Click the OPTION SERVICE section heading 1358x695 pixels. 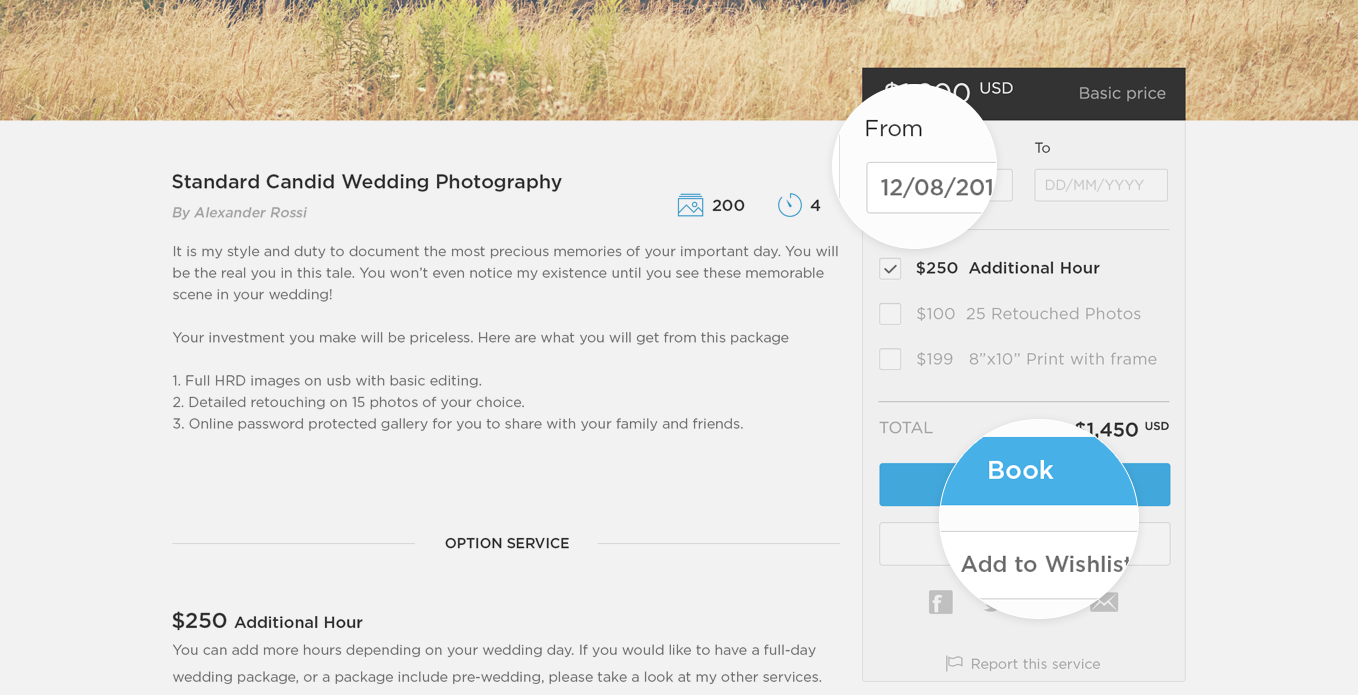point(507,543)
